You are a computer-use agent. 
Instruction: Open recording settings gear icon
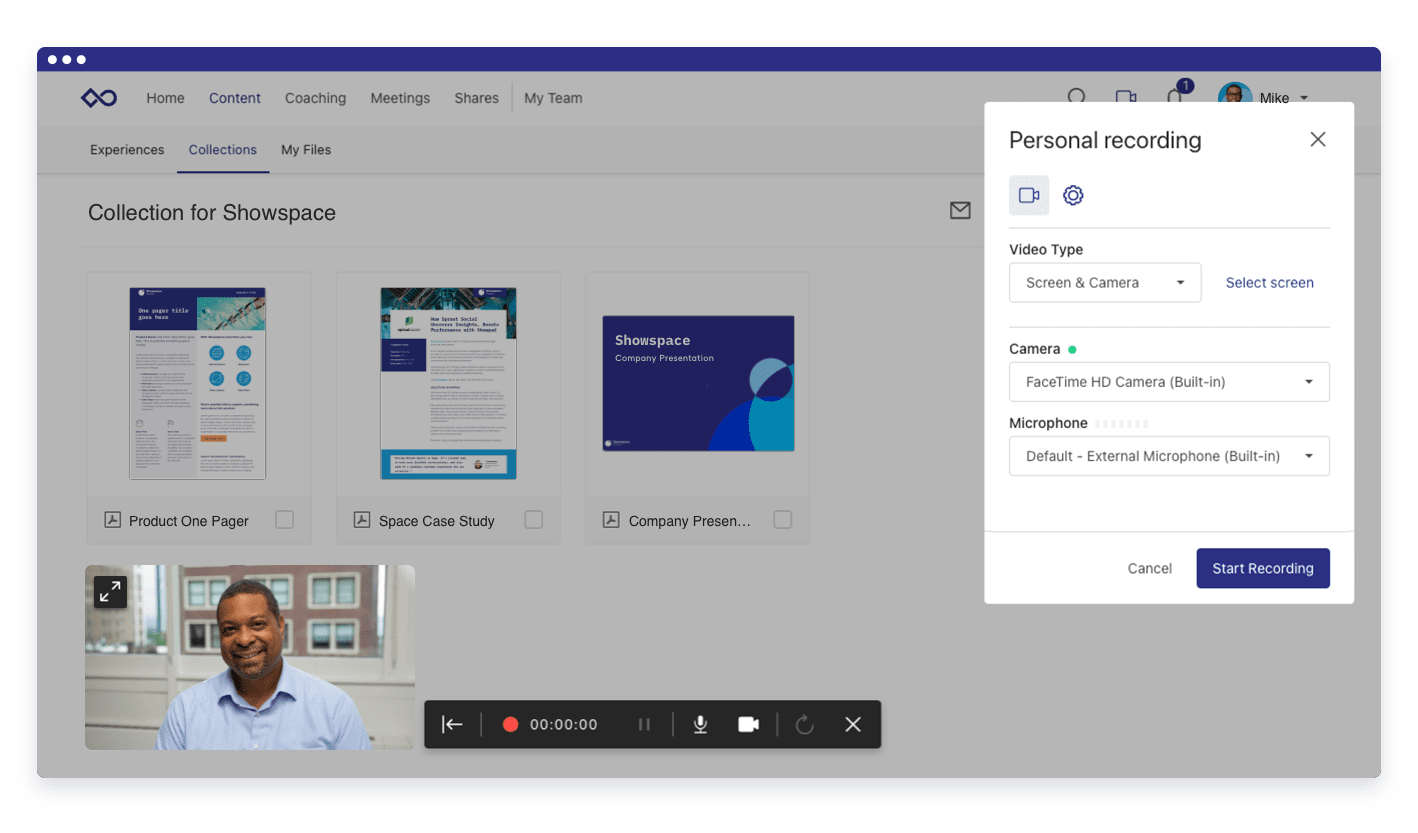tap(1073, 196)
